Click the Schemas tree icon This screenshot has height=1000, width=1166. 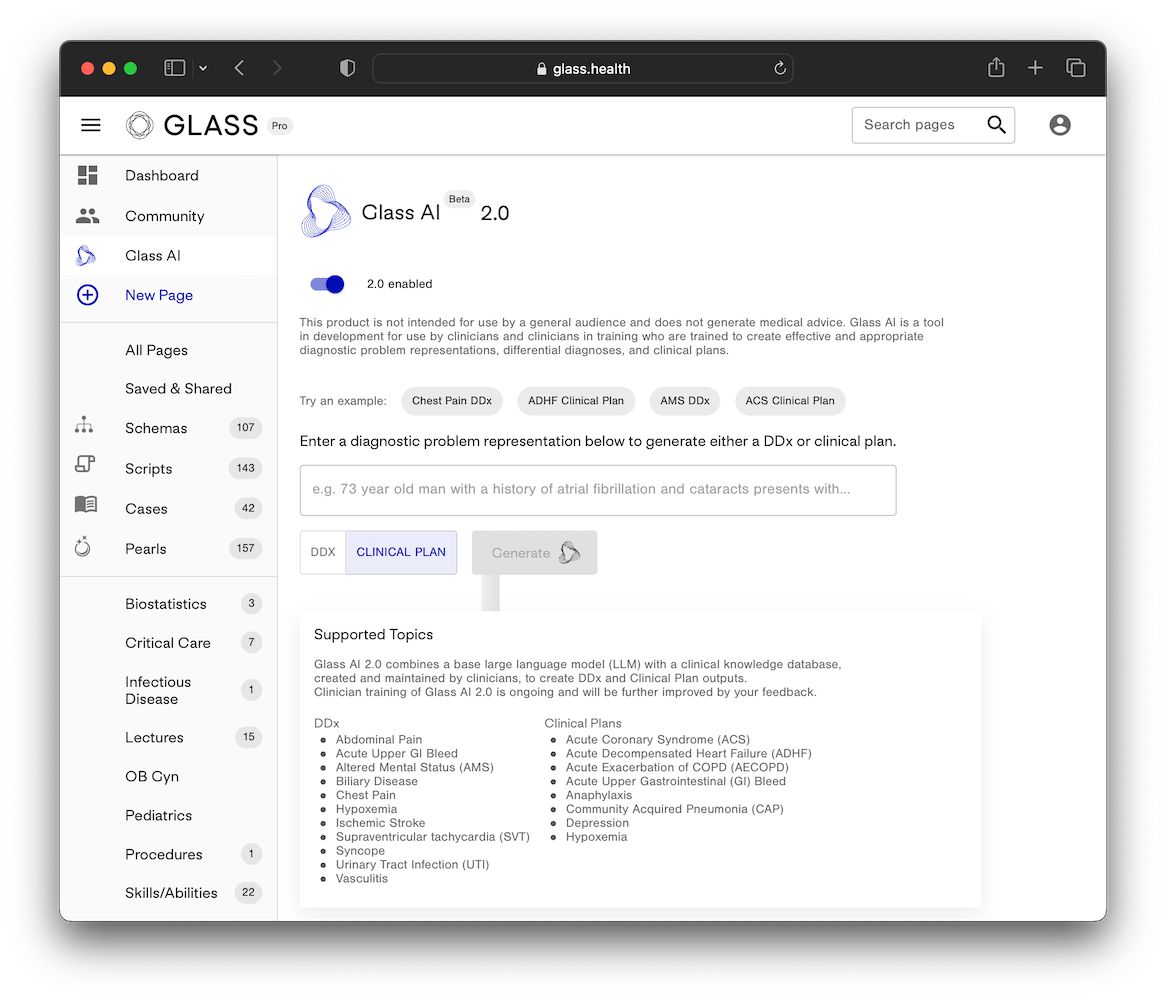coord(85,427)
